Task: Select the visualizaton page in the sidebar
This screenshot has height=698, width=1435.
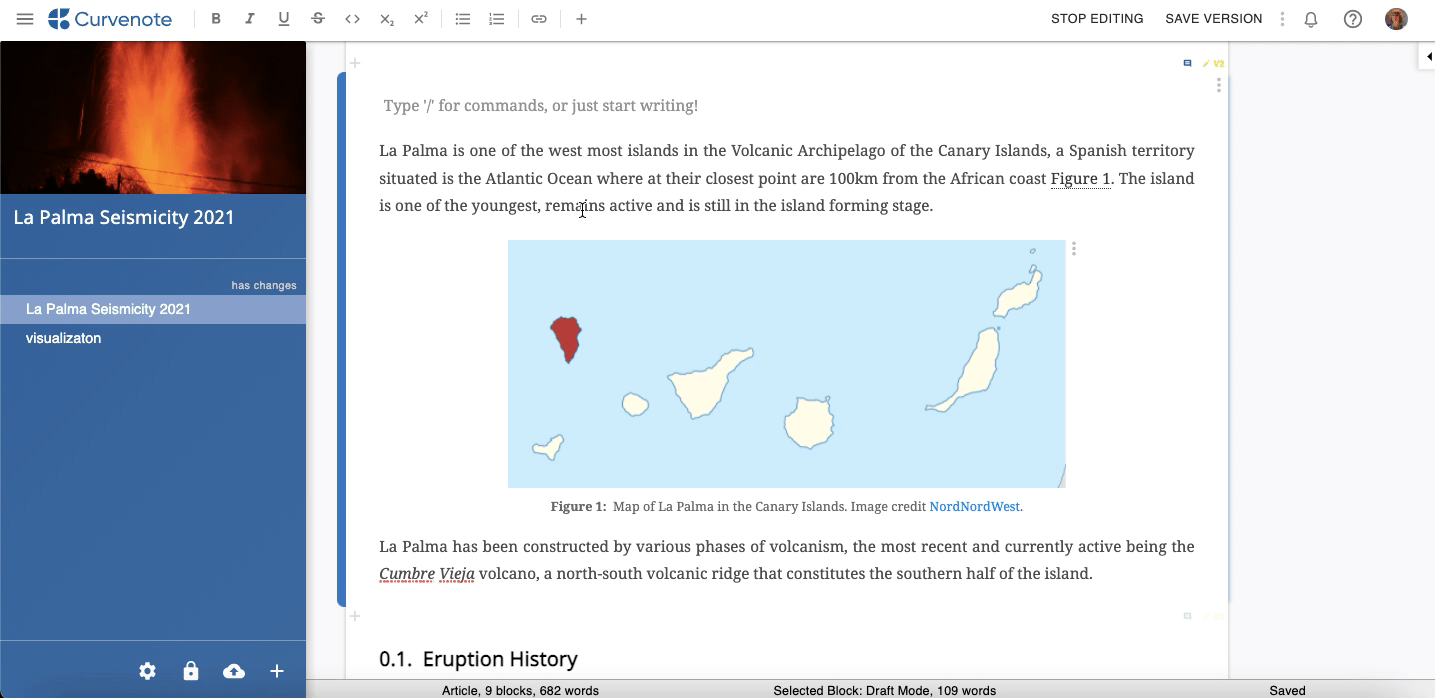Action: point(64,338)
